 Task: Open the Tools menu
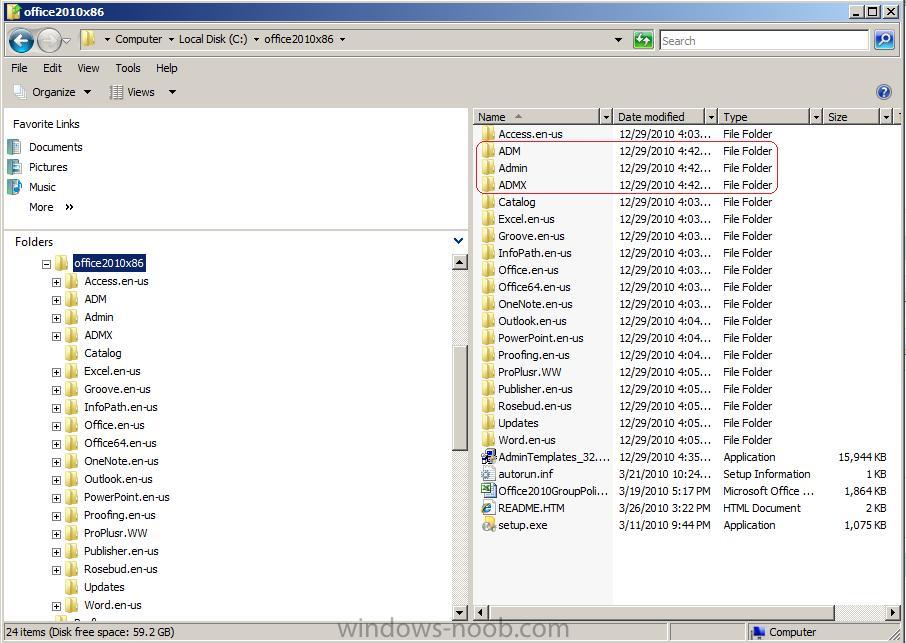[128, 68]
